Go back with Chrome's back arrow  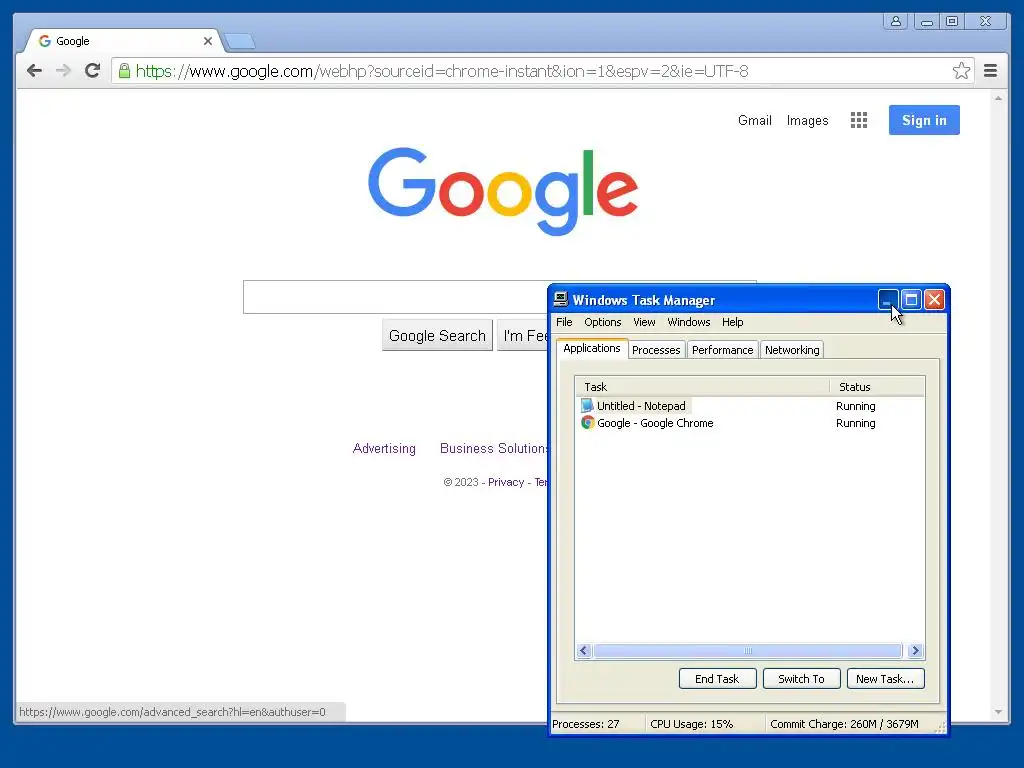[34, 71]
